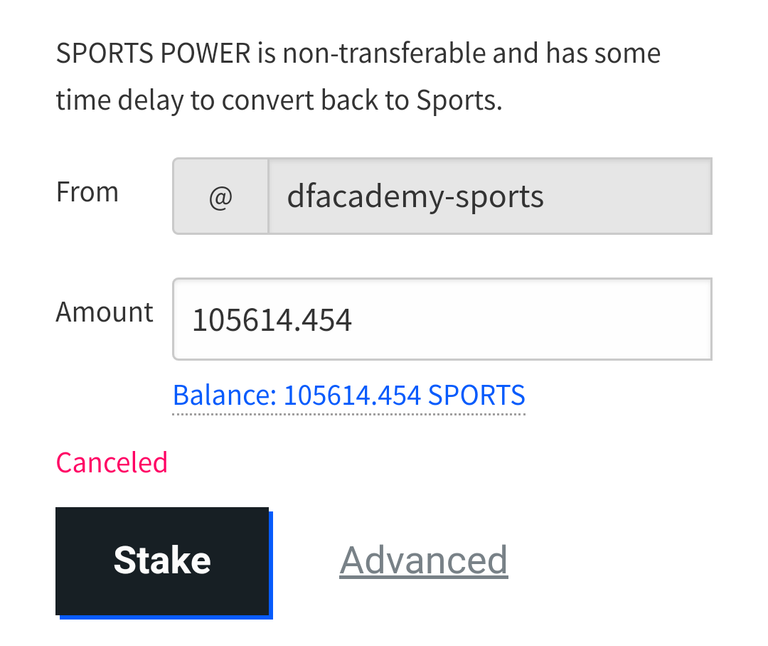Click the underlined Advanced text
The height and width of the screenshot is (646, 768).
[x=424, y=561]
